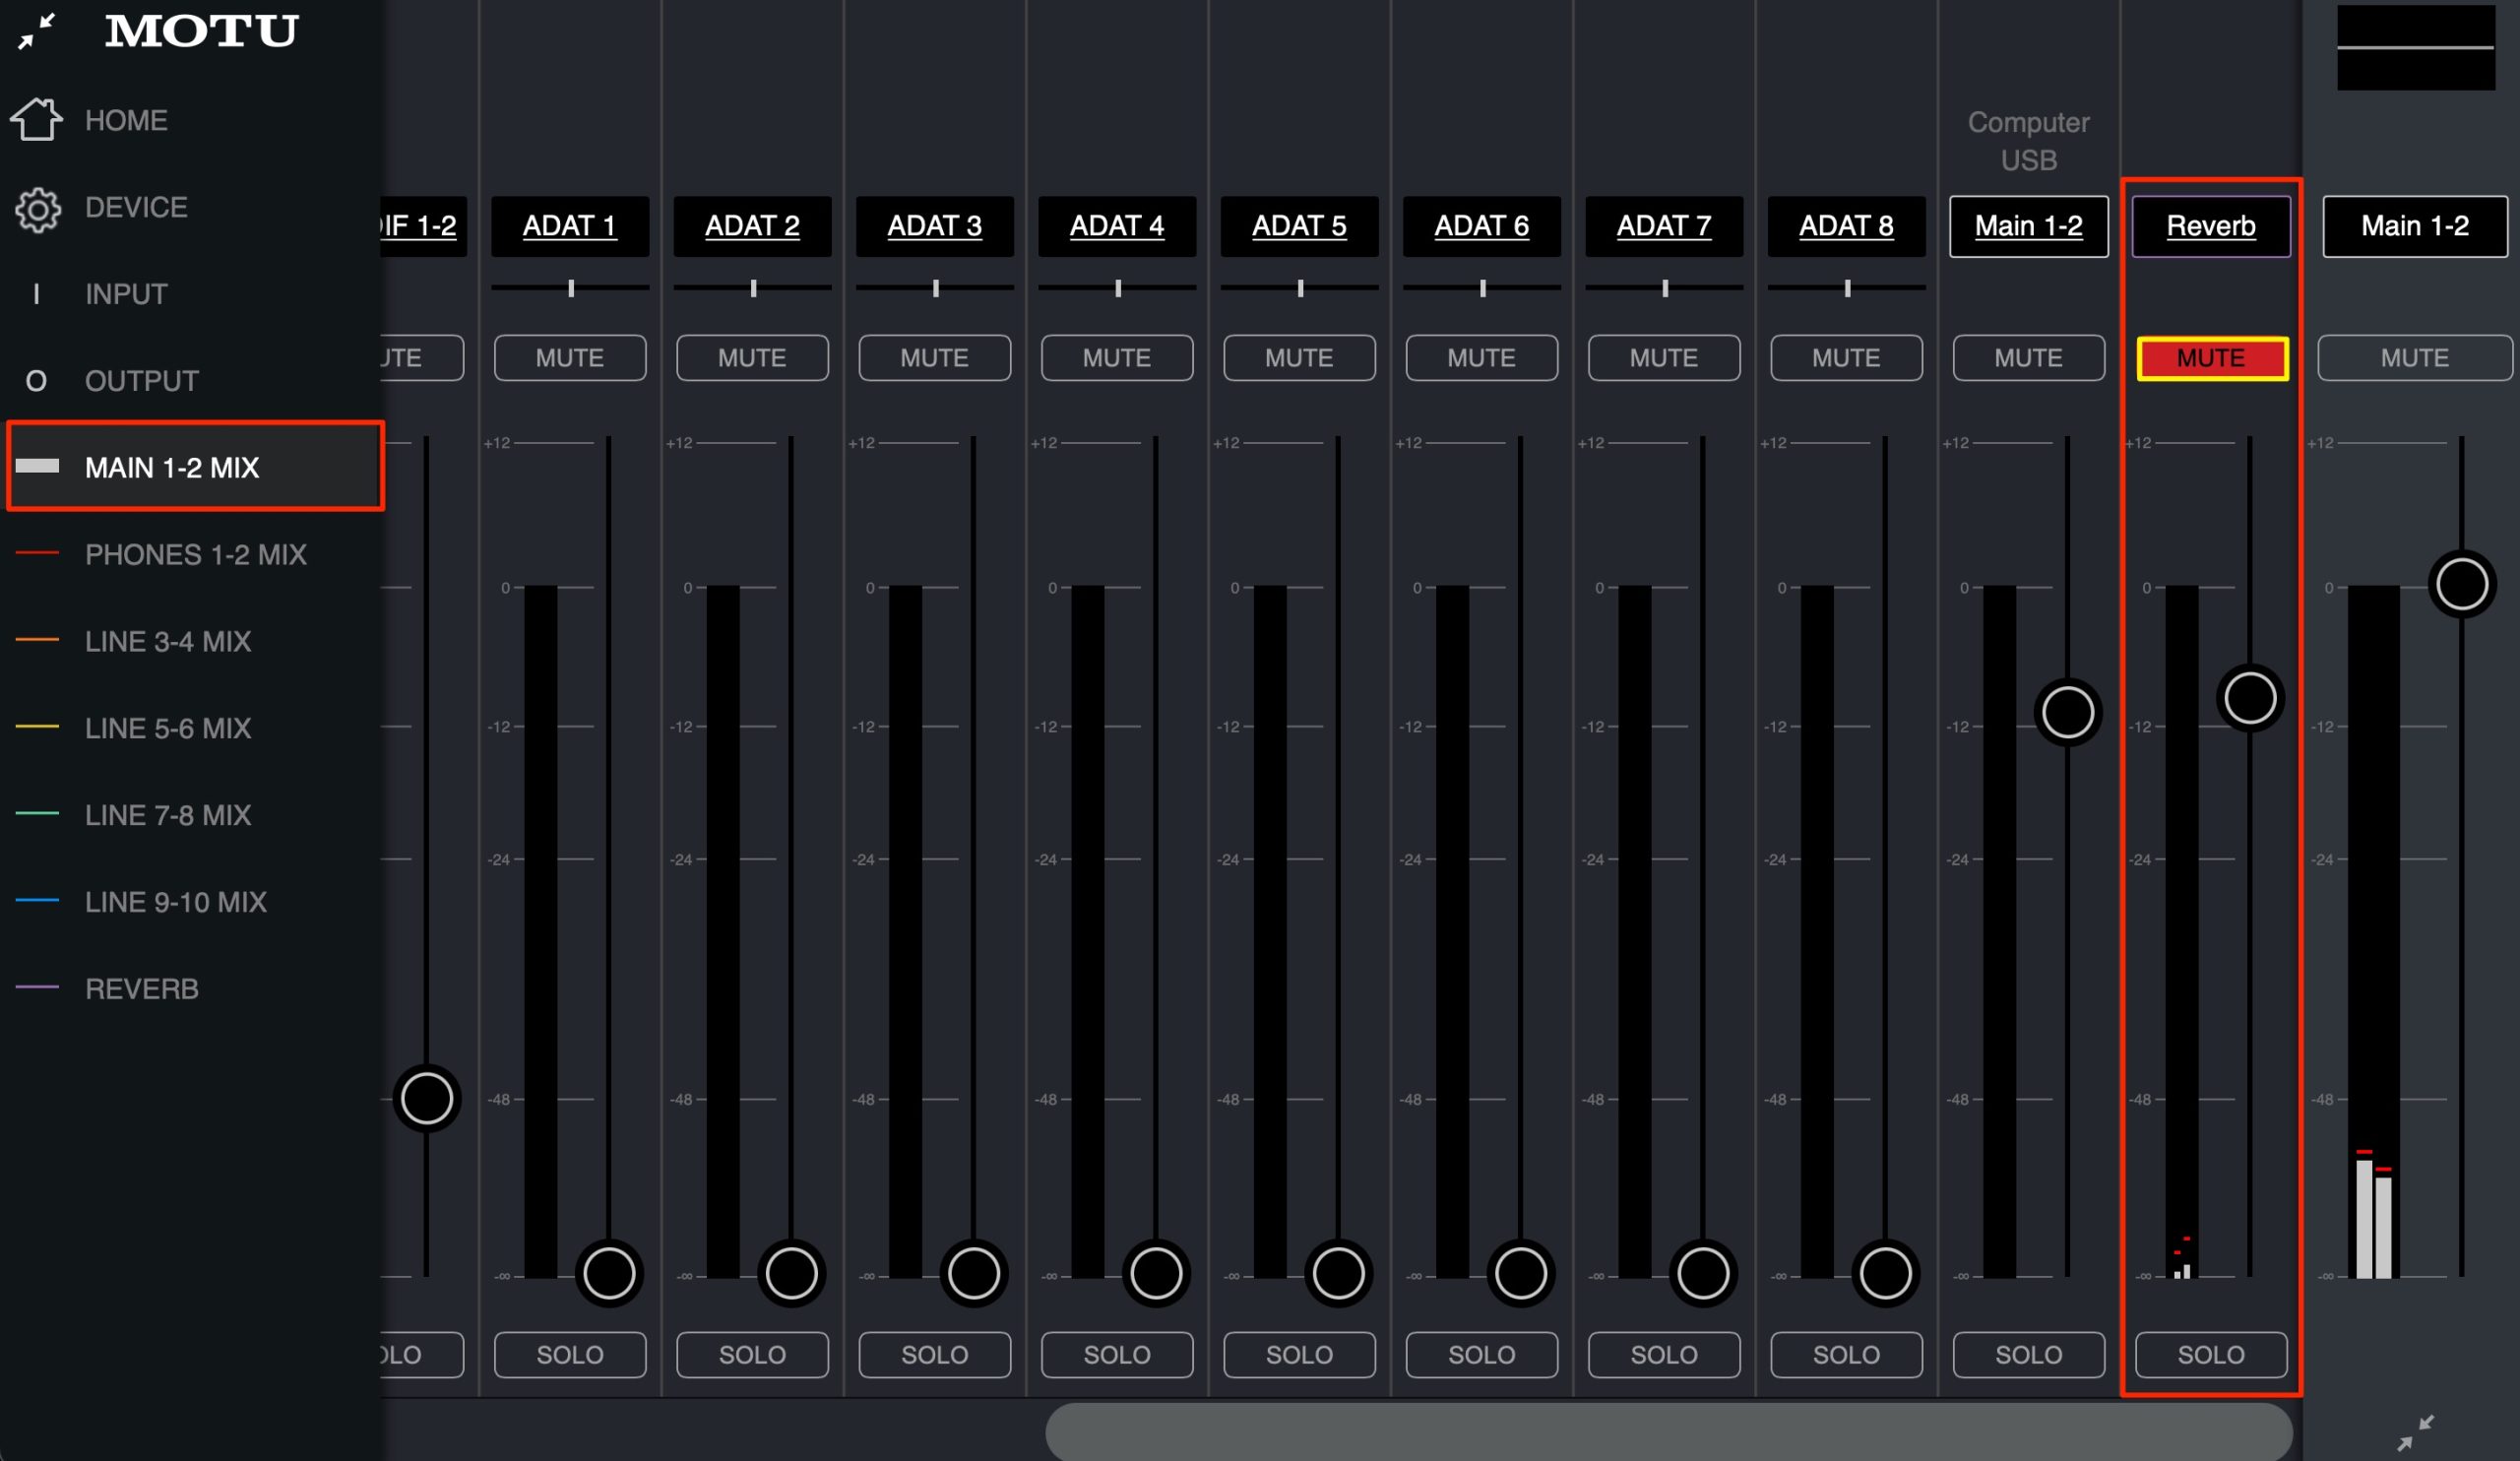This screenshot has height=1461, width=2520.
Task: Mute the Computer USB Main 1-2 channel
Action: click(x=2029, y=358)
